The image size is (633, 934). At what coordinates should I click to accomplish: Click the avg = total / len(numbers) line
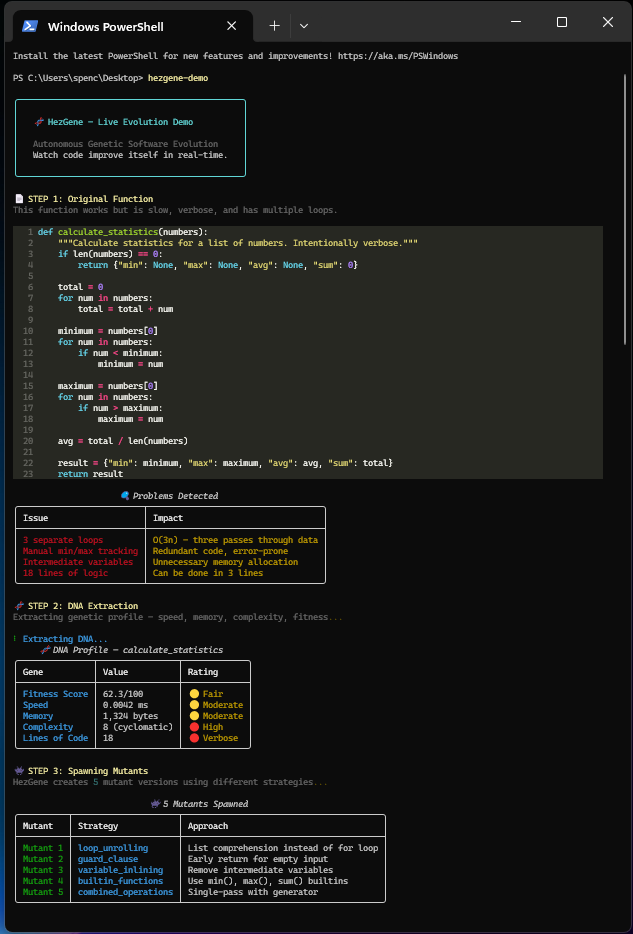click(123, 441)
